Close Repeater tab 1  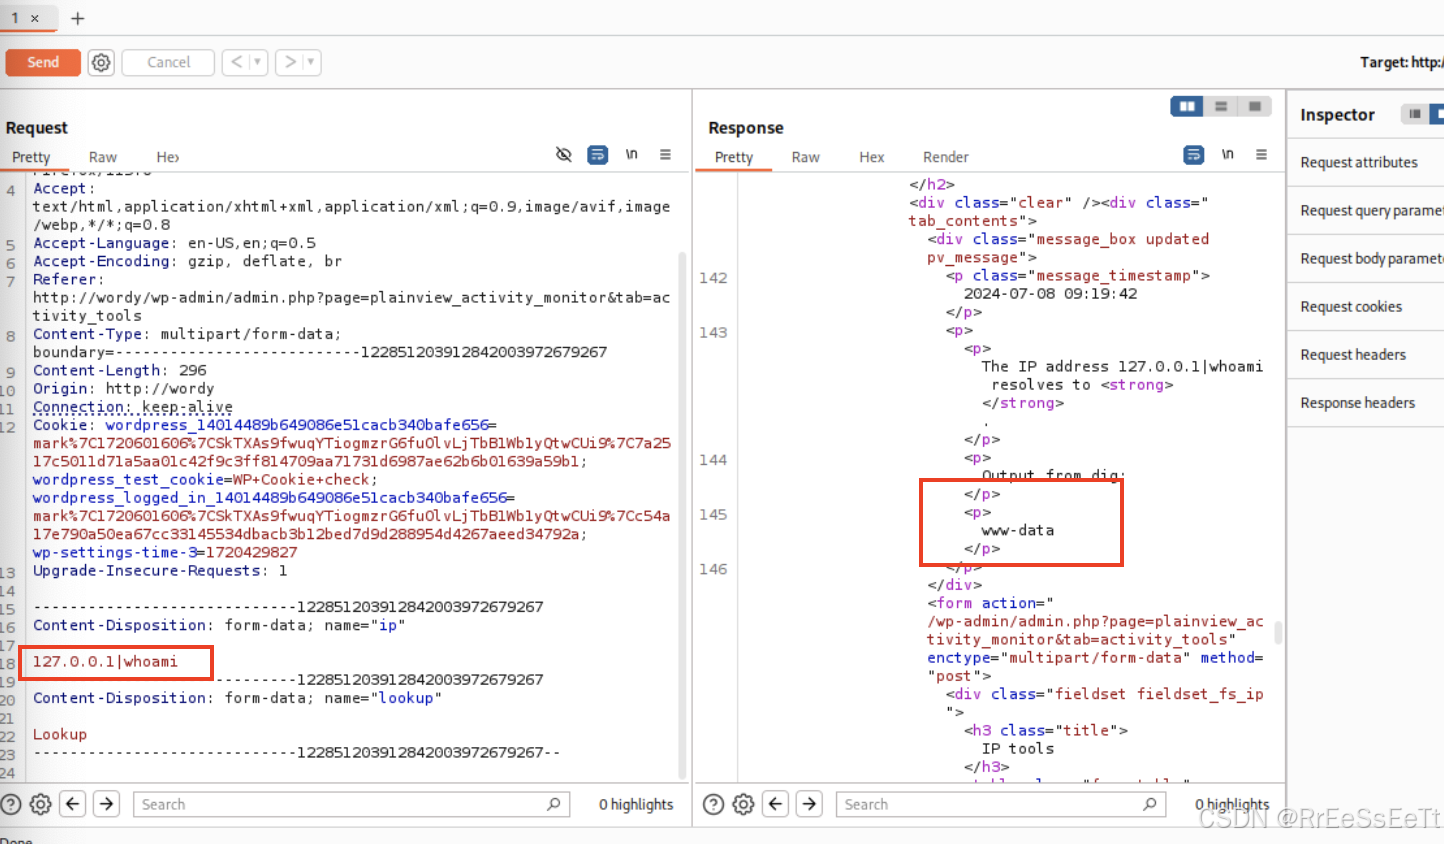point(35,18)
